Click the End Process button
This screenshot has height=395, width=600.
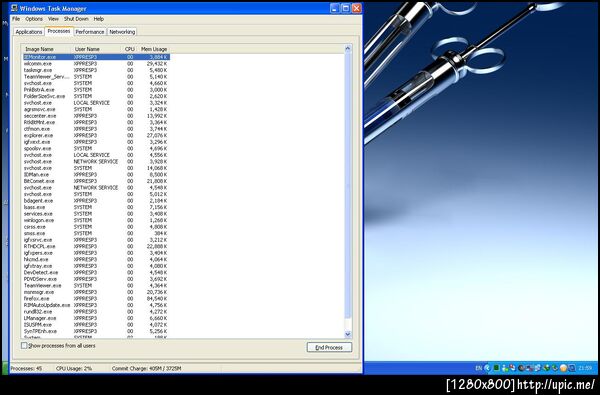329,348
